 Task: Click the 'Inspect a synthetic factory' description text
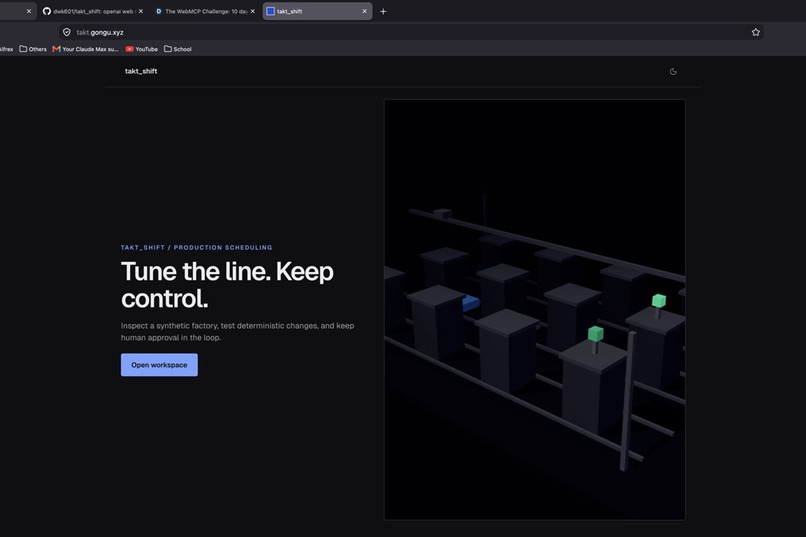click(237, 331)
